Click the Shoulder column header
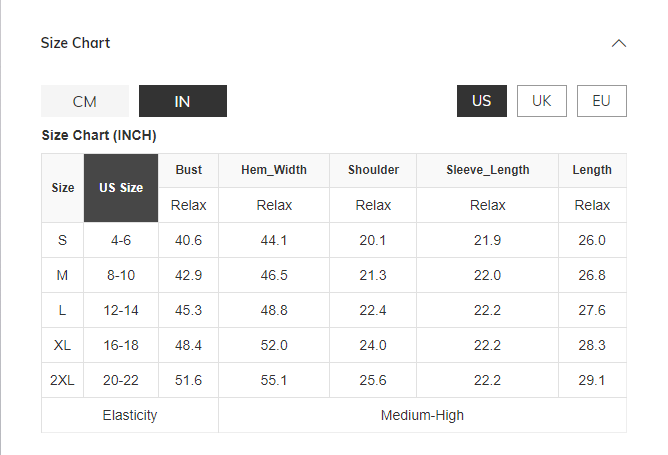Image resolution: width=668 pixels, height=455 pixels. [374, 170]
